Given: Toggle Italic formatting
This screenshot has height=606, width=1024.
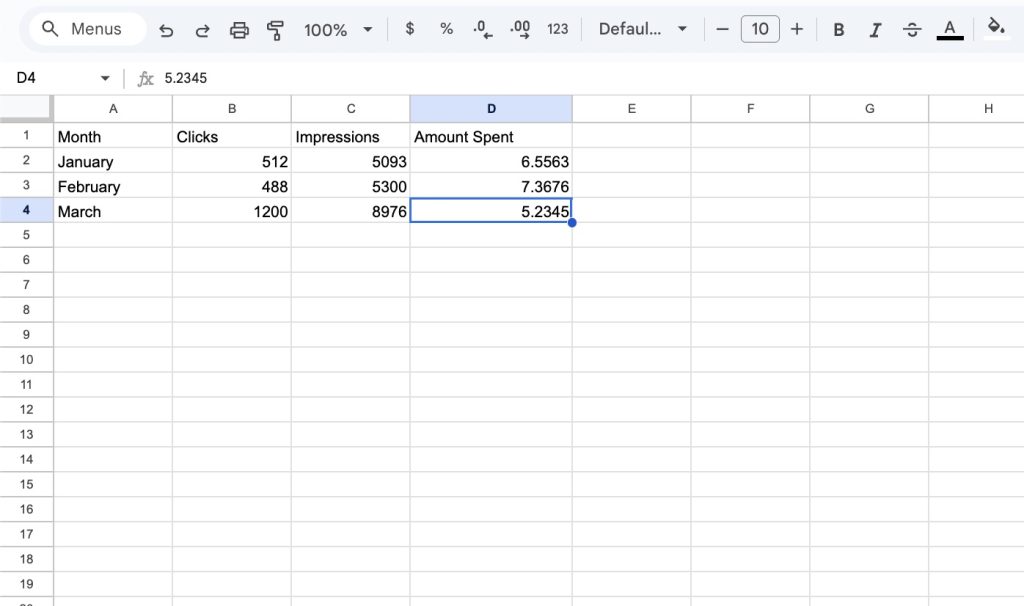Looking at the screenshot, I should click(875, 29).
